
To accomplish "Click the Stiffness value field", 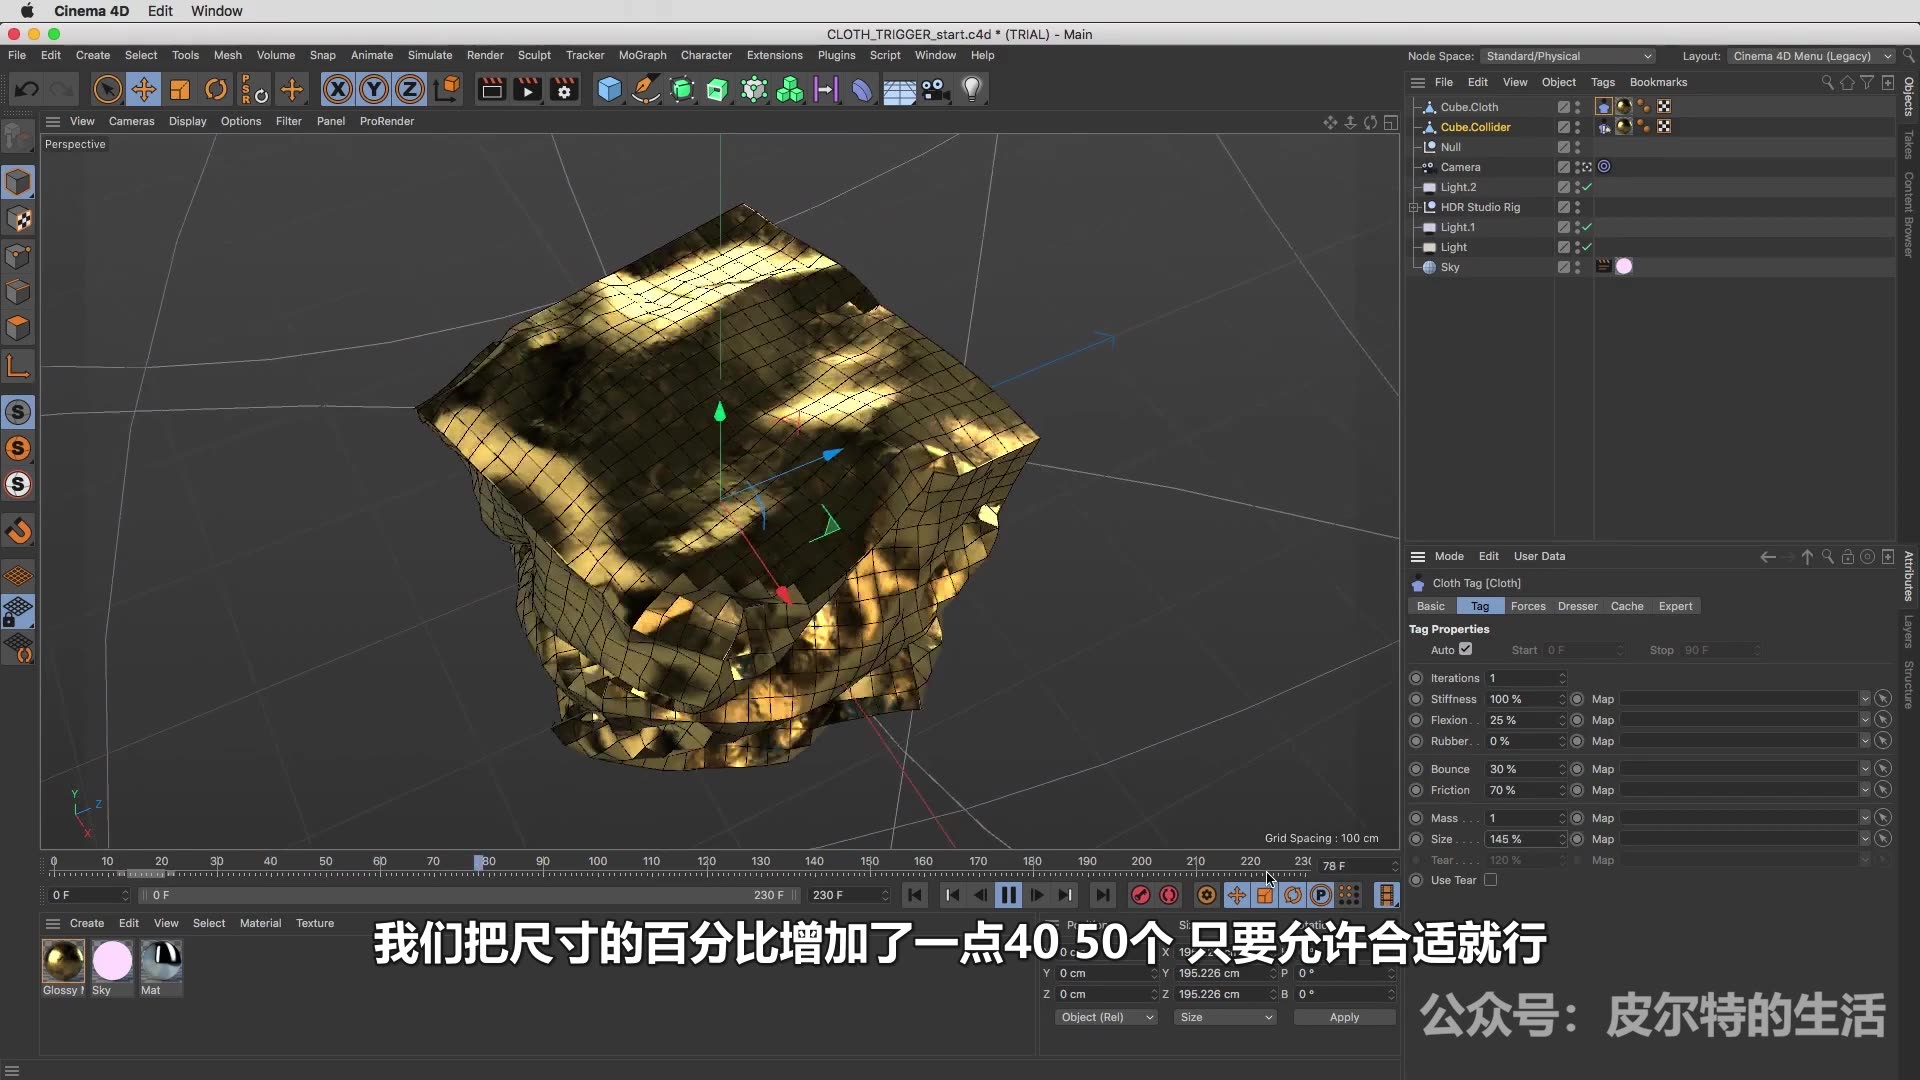I will point(1520,699).
